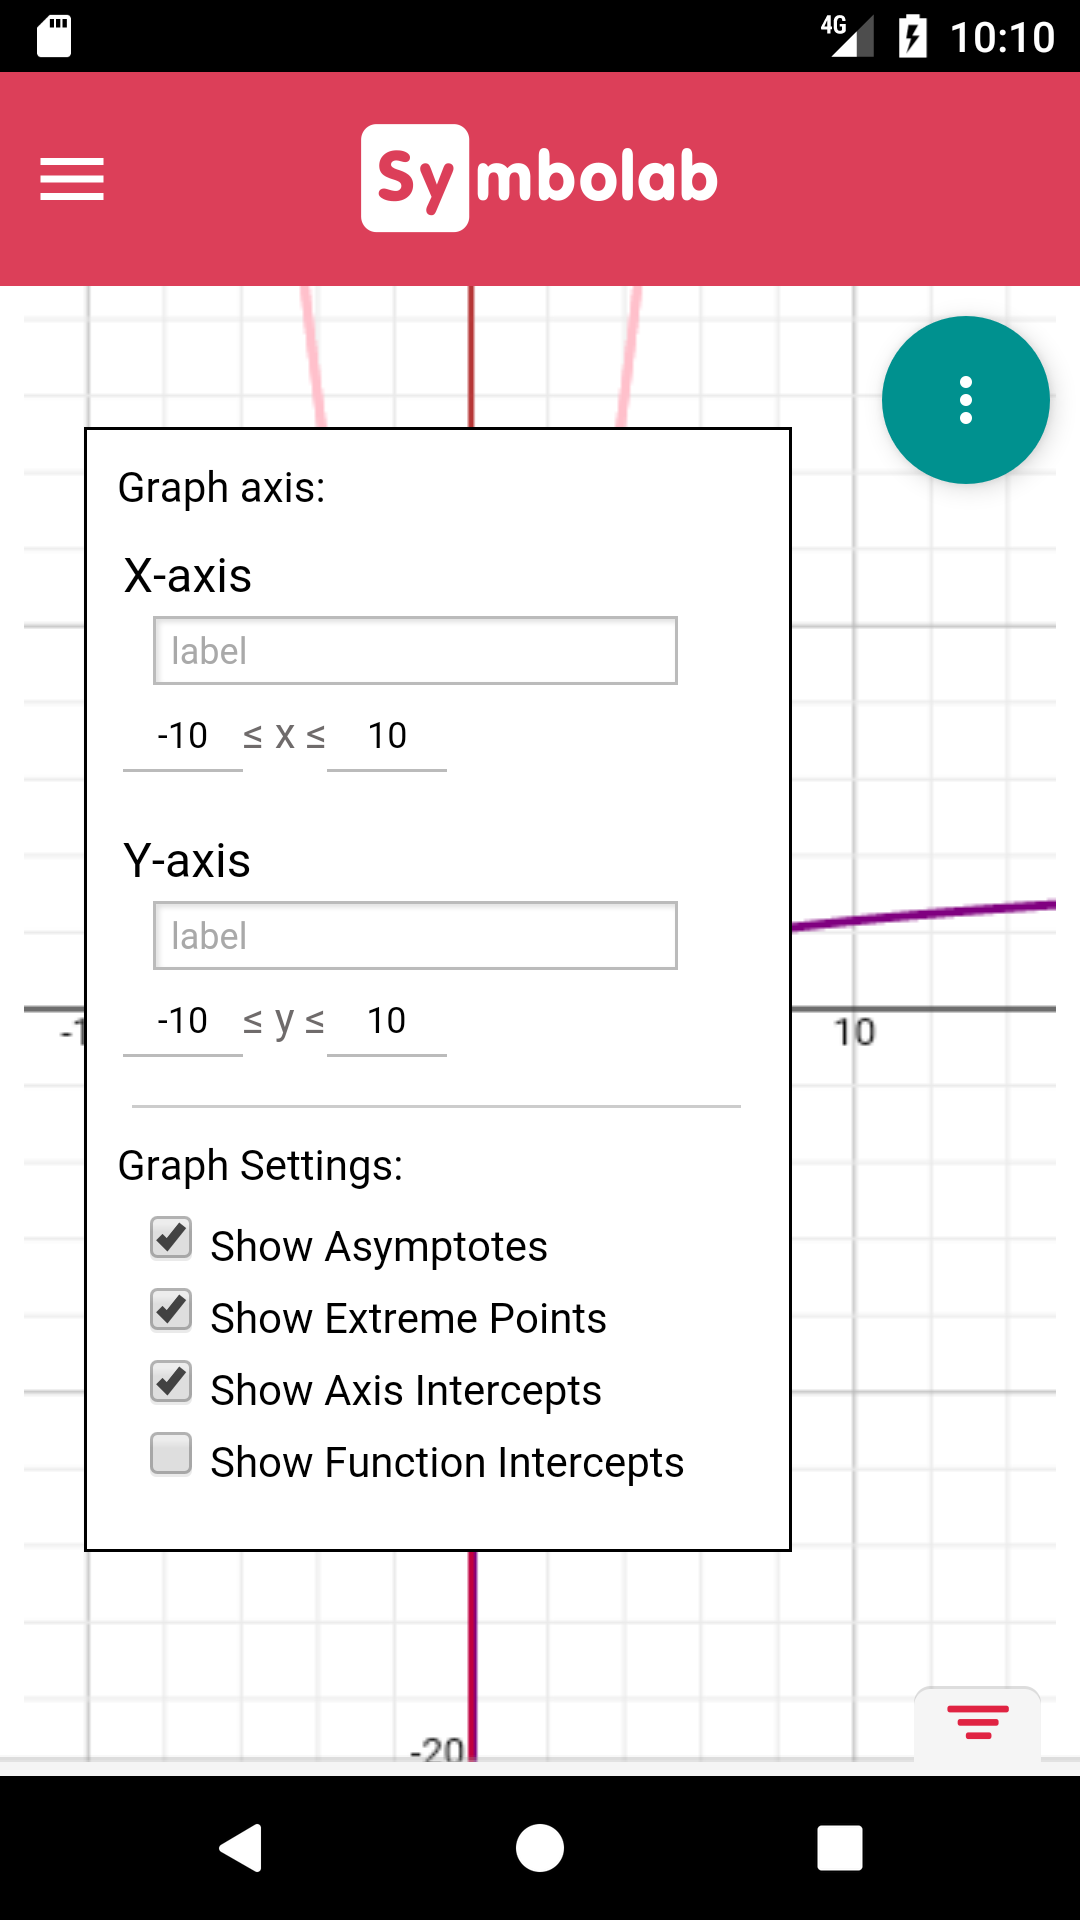Open the hamburger navigation menu

(71, 180)
